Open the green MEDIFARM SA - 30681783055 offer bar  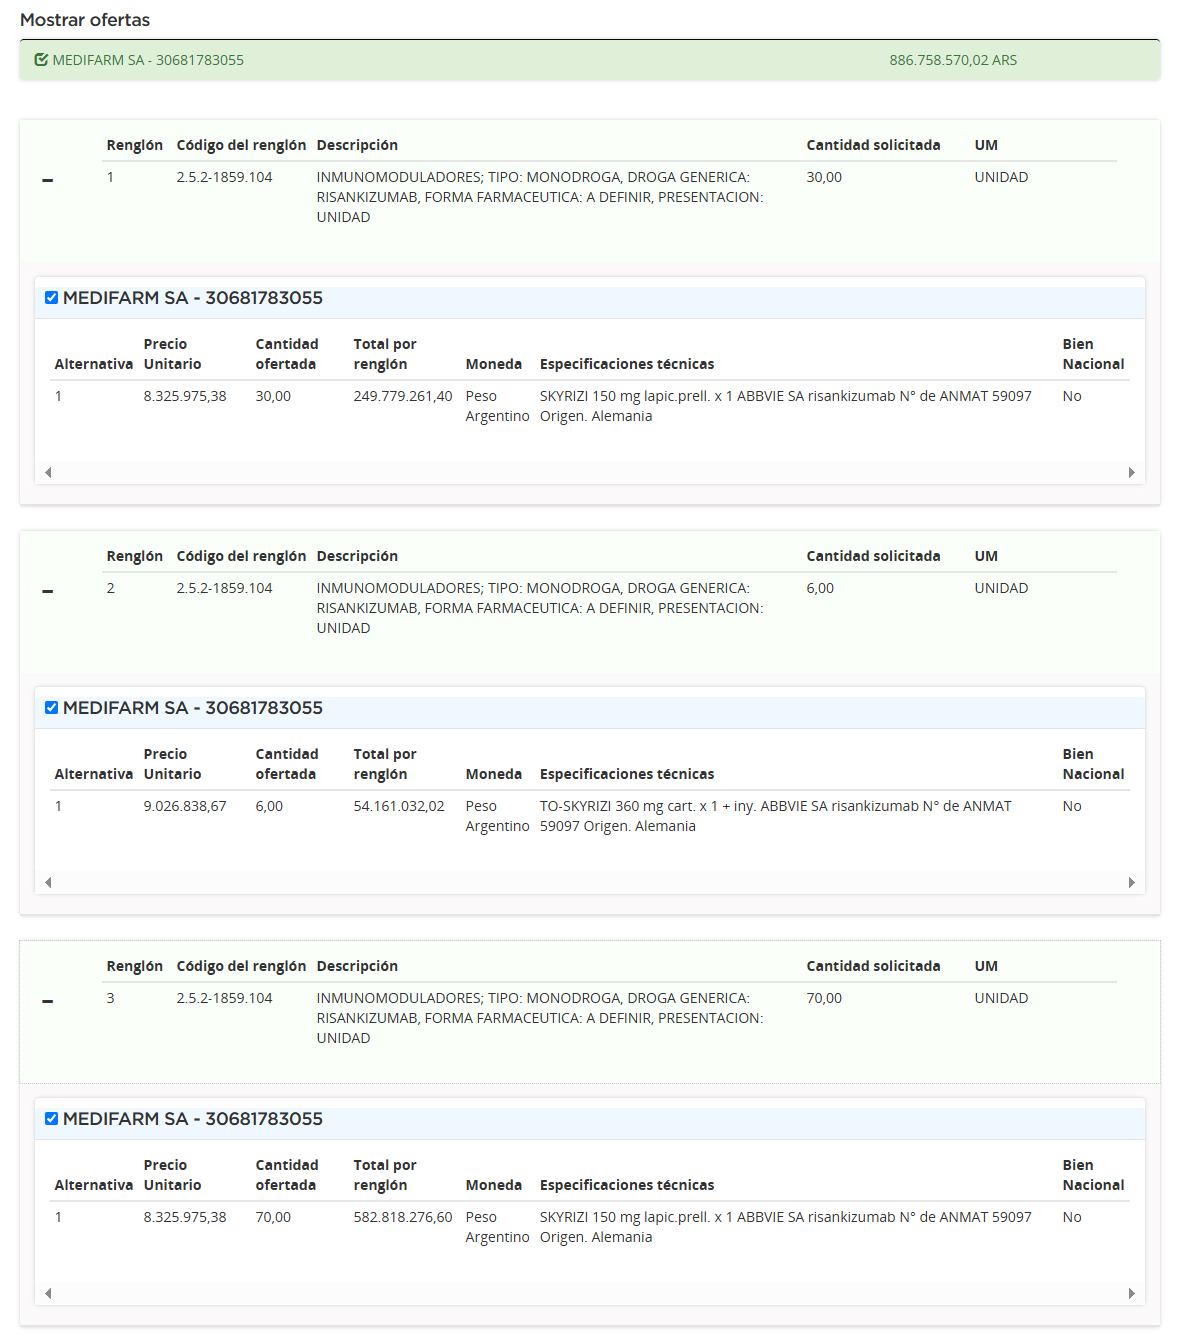[590, 60]
